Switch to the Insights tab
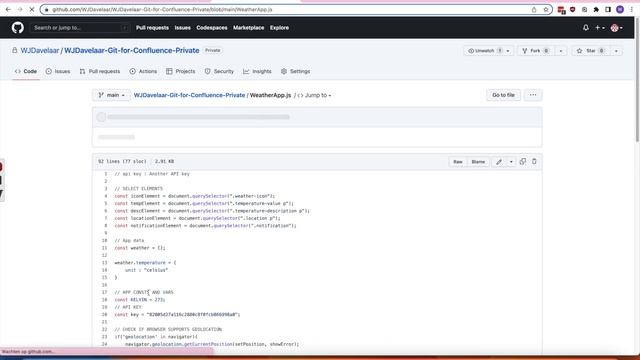640x360 pixels. tap(257, 71)
